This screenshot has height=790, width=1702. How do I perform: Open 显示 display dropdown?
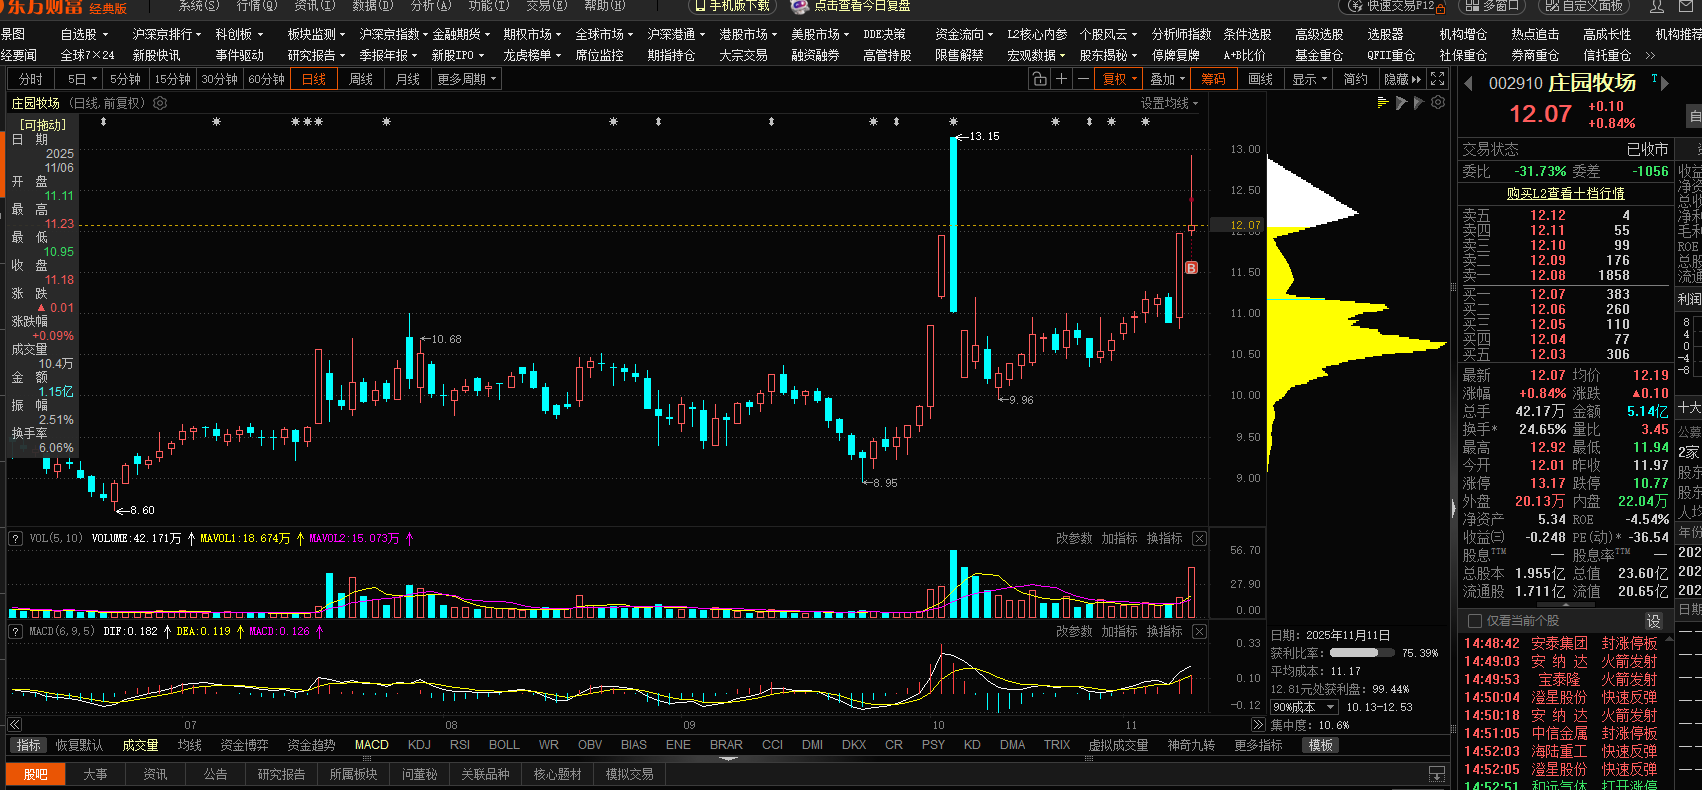[1309, 79]
